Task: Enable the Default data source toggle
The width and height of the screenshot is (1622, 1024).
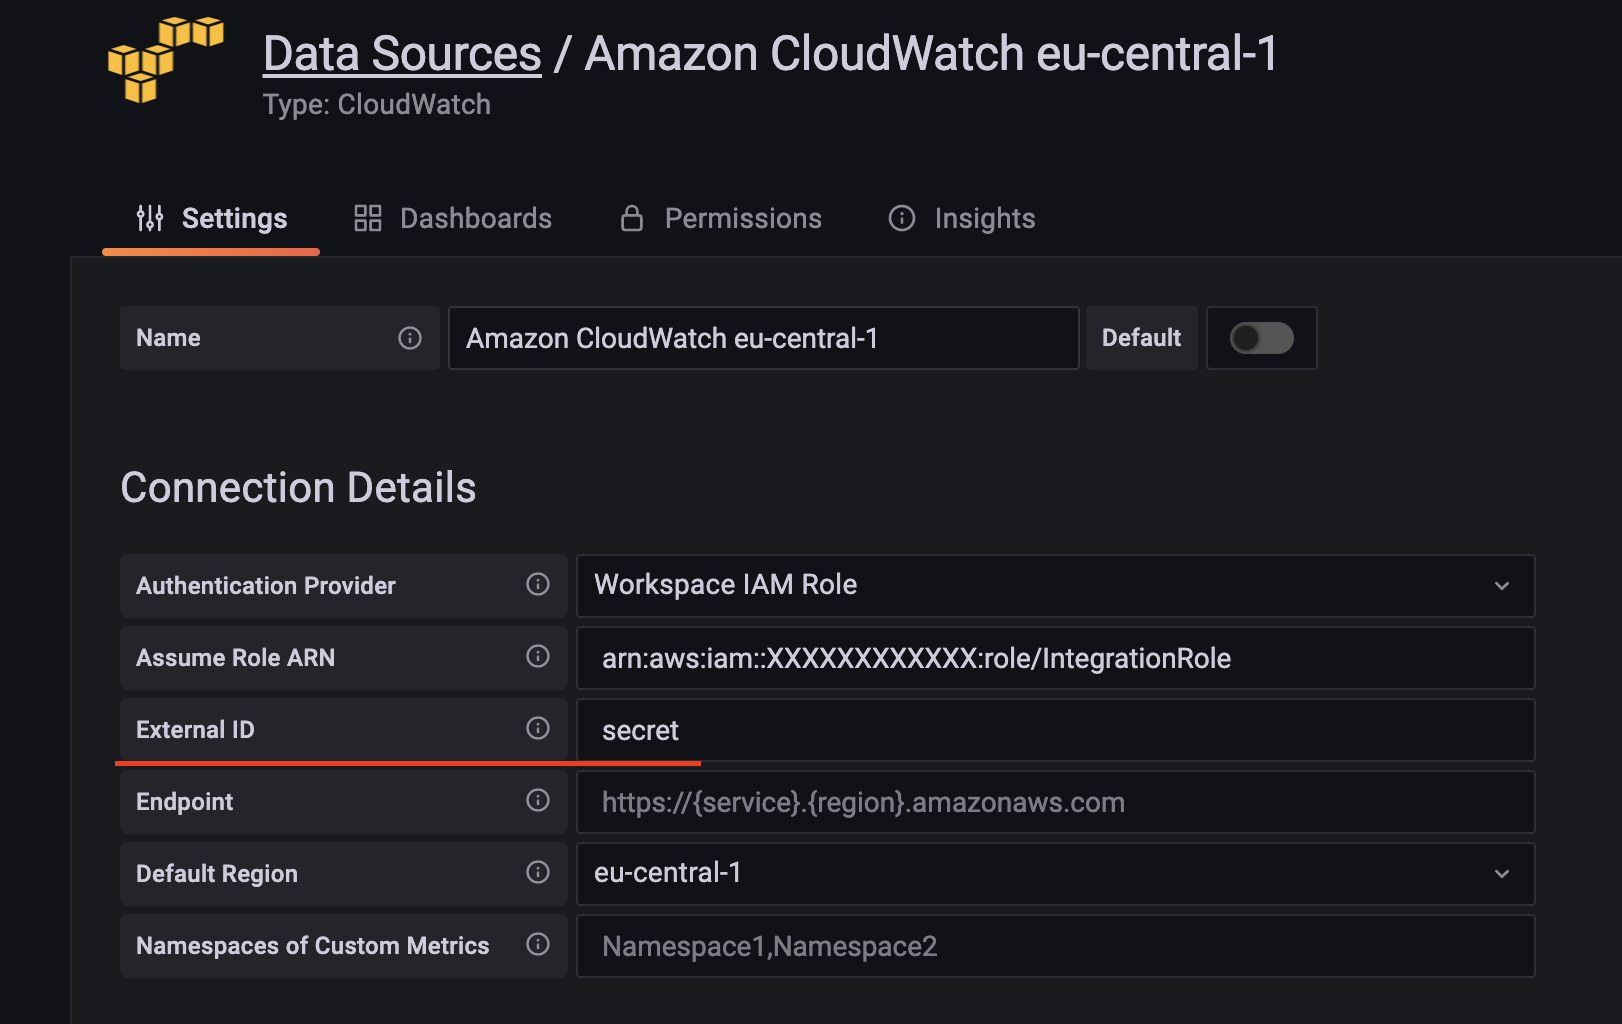Action: click(1262, 338)
